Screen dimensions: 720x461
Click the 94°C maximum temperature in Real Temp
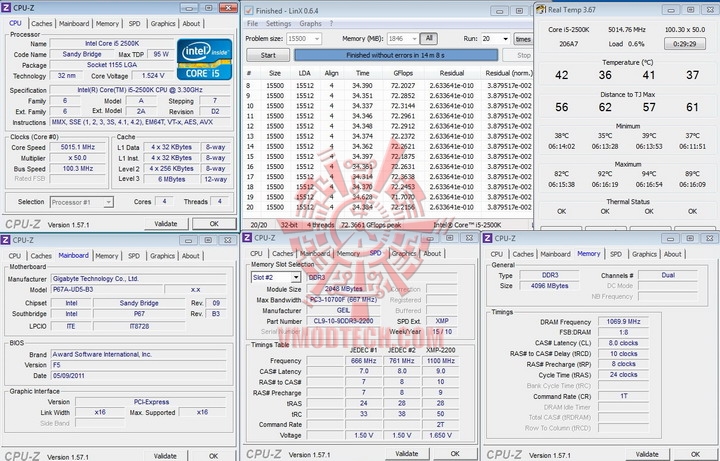648,174
